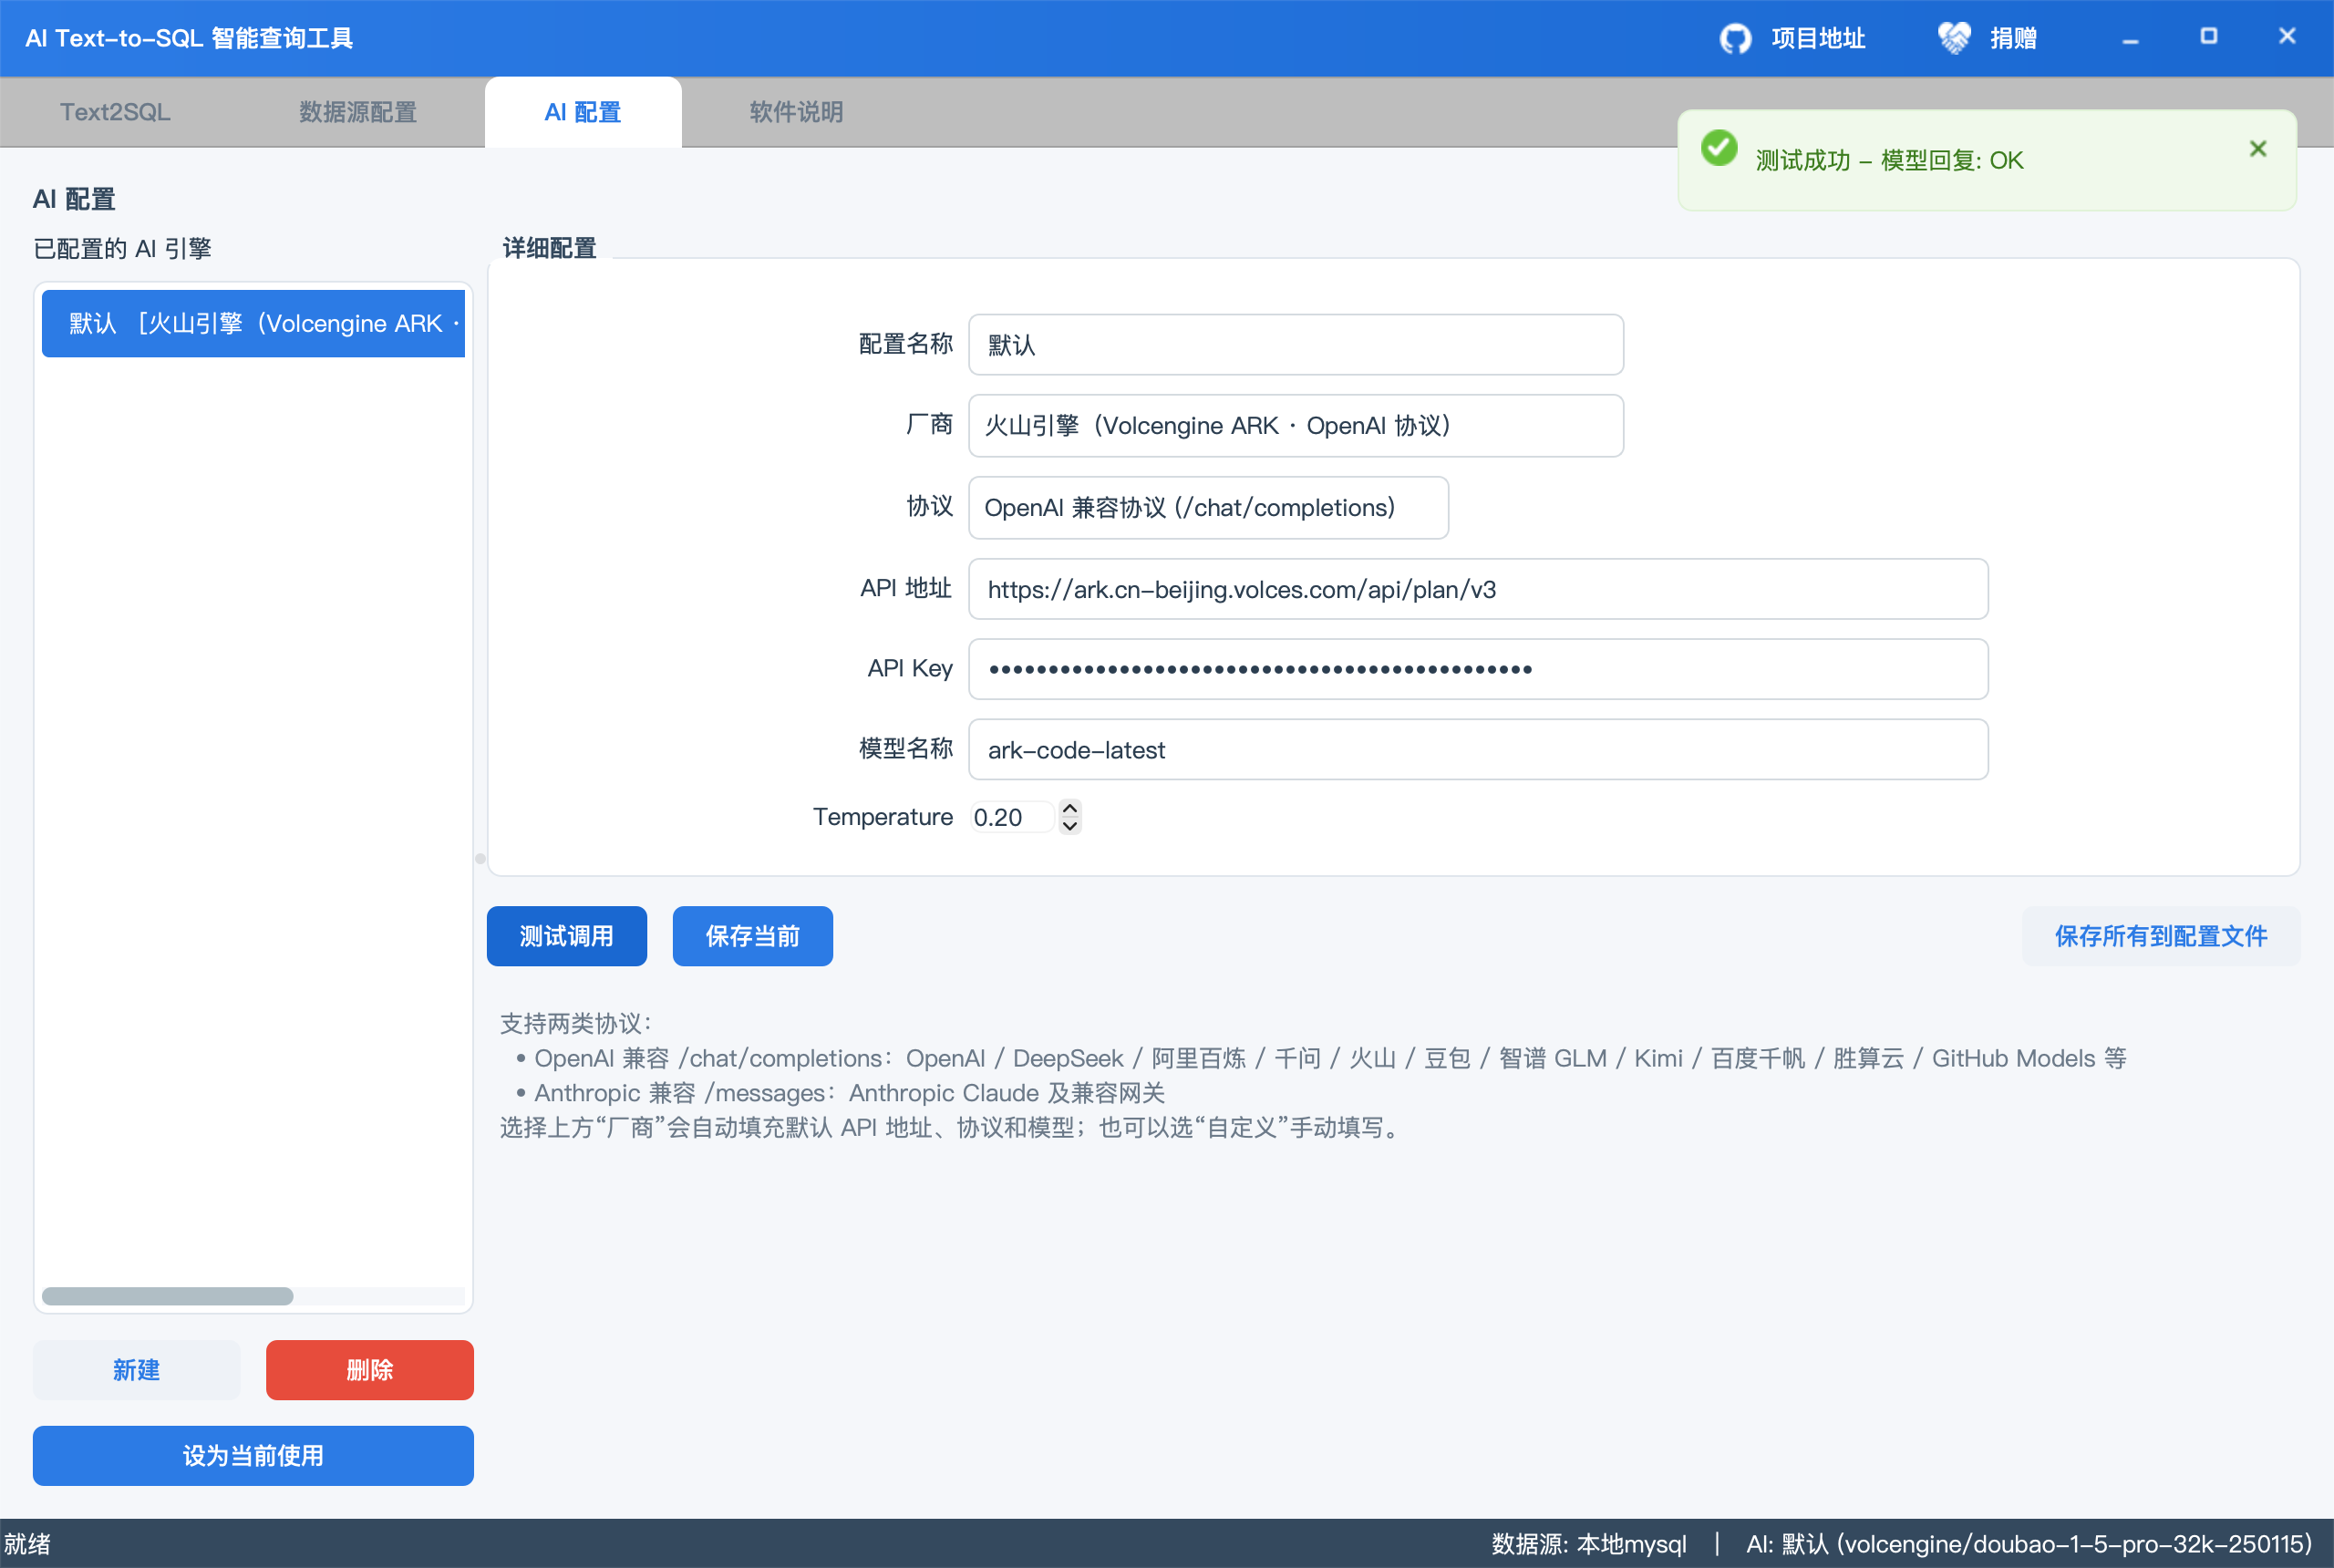Click the 模型名称 input field
Image resolution: width=2334 pixels, height=1568 pixels.
[1477, 750]
